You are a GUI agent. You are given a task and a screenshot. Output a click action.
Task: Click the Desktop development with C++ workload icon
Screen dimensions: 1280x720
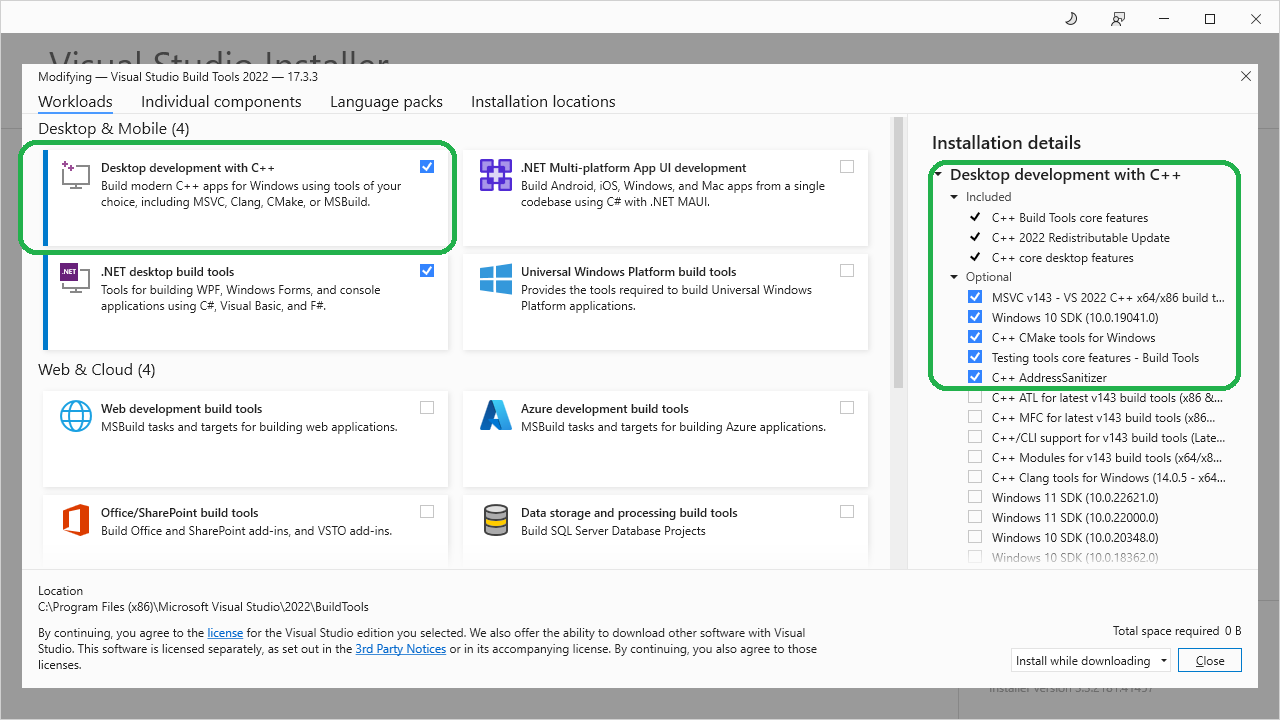coord(76,174)
